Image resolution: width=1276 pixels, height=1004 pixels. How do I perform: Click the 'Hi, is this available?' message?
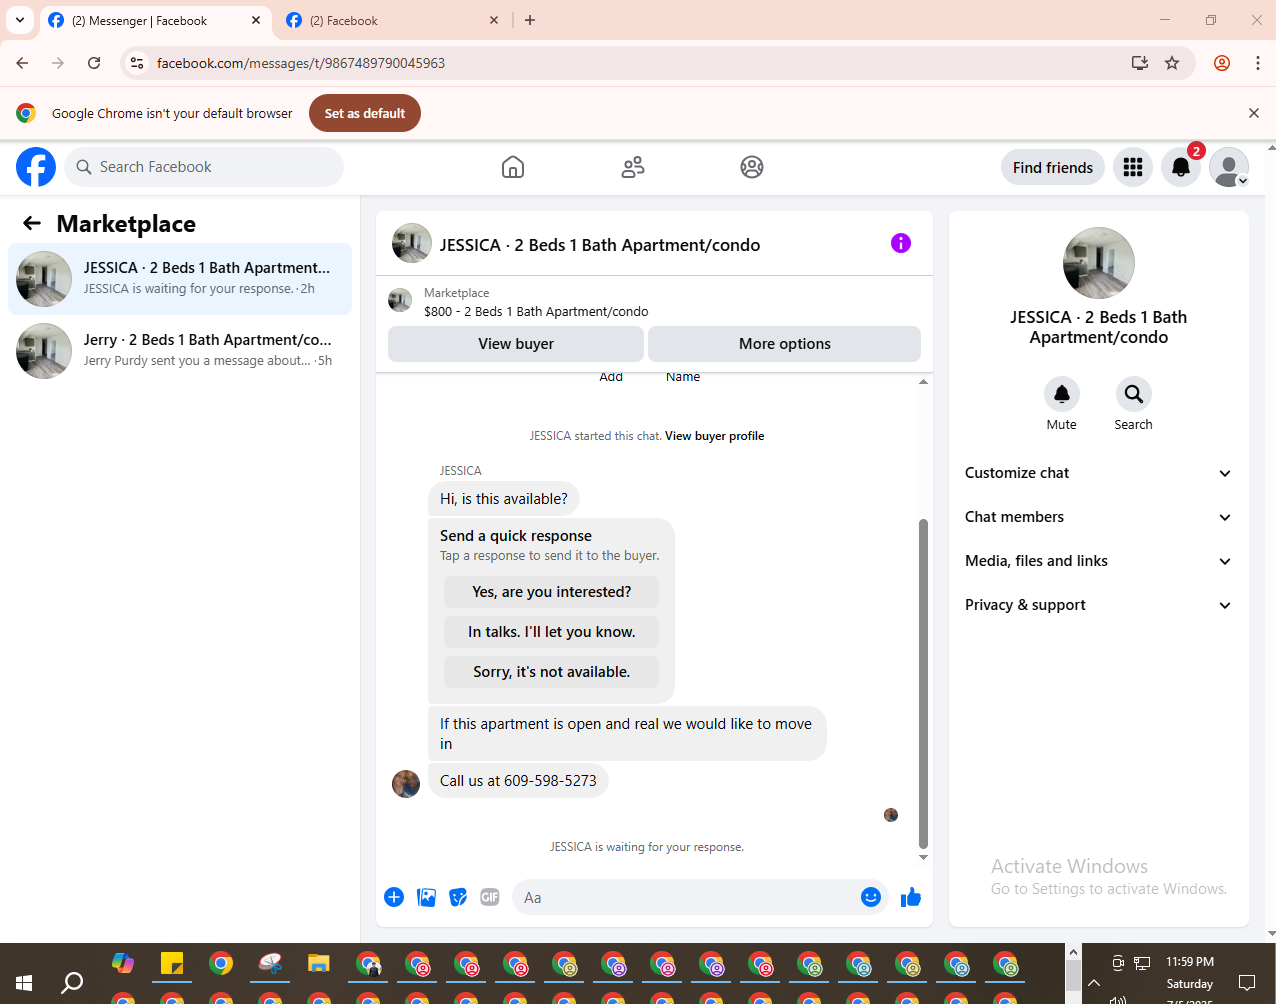click(504, 499)
